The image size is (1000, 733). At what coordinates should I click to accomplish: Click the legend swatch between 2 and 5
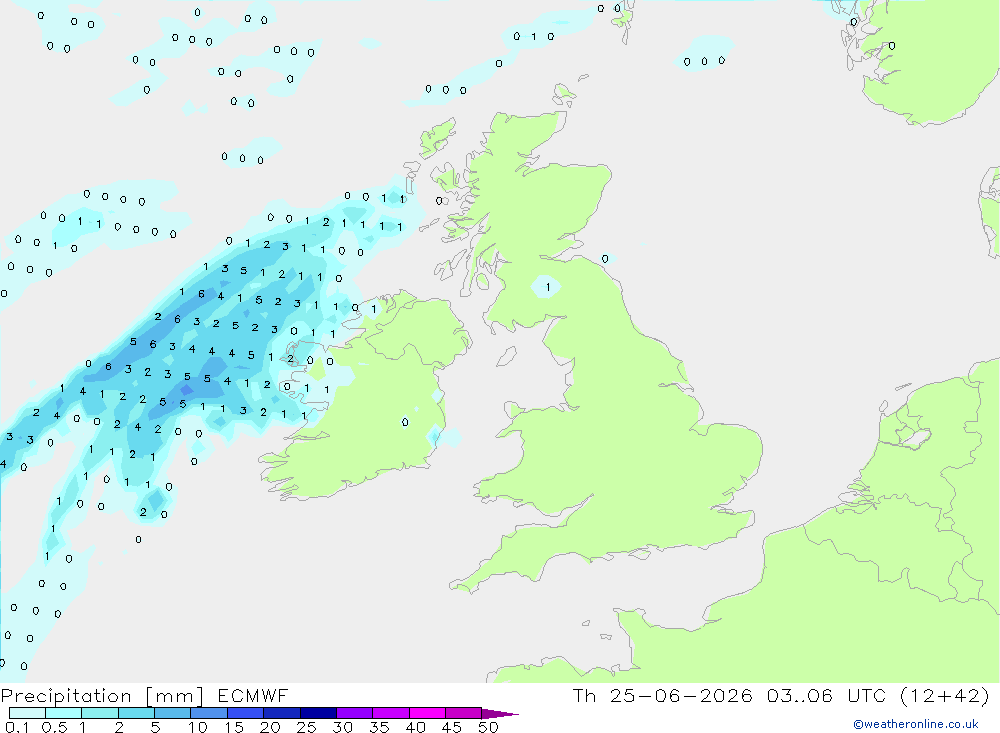136,713
